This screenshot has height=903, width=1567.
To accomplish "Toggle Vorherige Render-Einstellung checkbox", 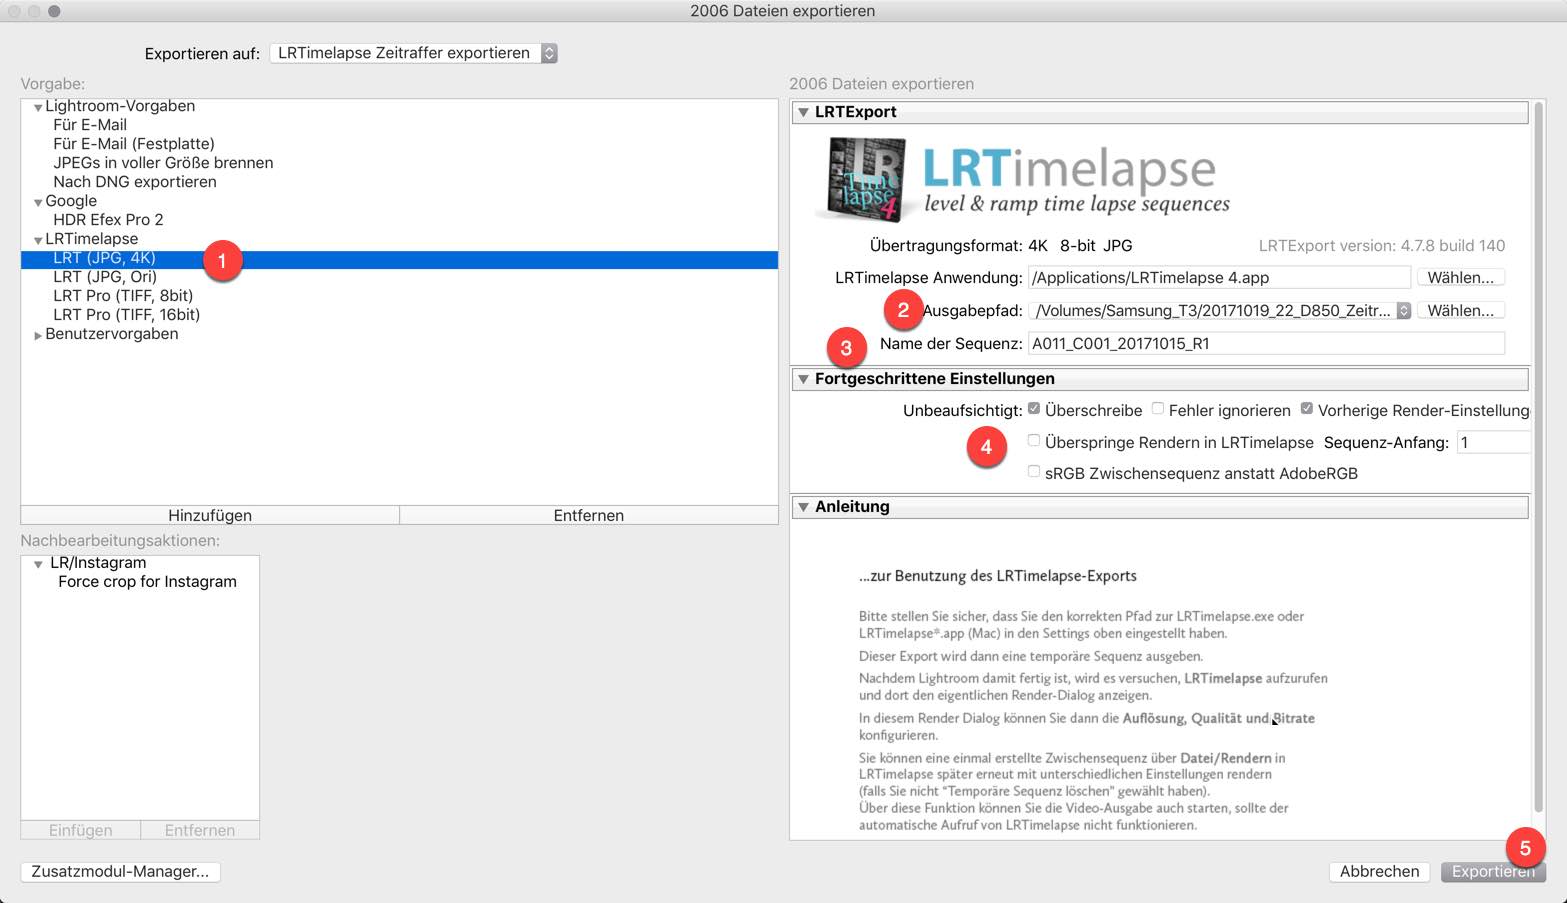I will coord(1306,409).
